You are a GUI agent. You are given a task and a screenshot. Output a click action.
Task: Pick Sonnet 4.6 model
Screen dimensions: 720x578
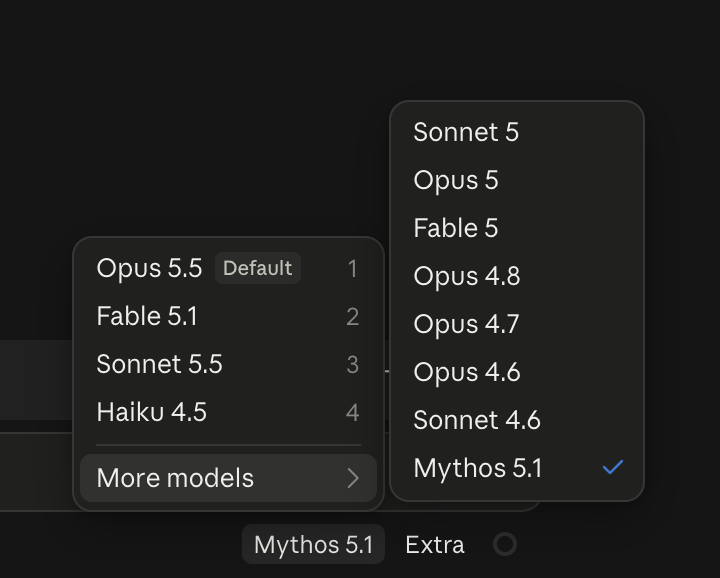(517, 420)
